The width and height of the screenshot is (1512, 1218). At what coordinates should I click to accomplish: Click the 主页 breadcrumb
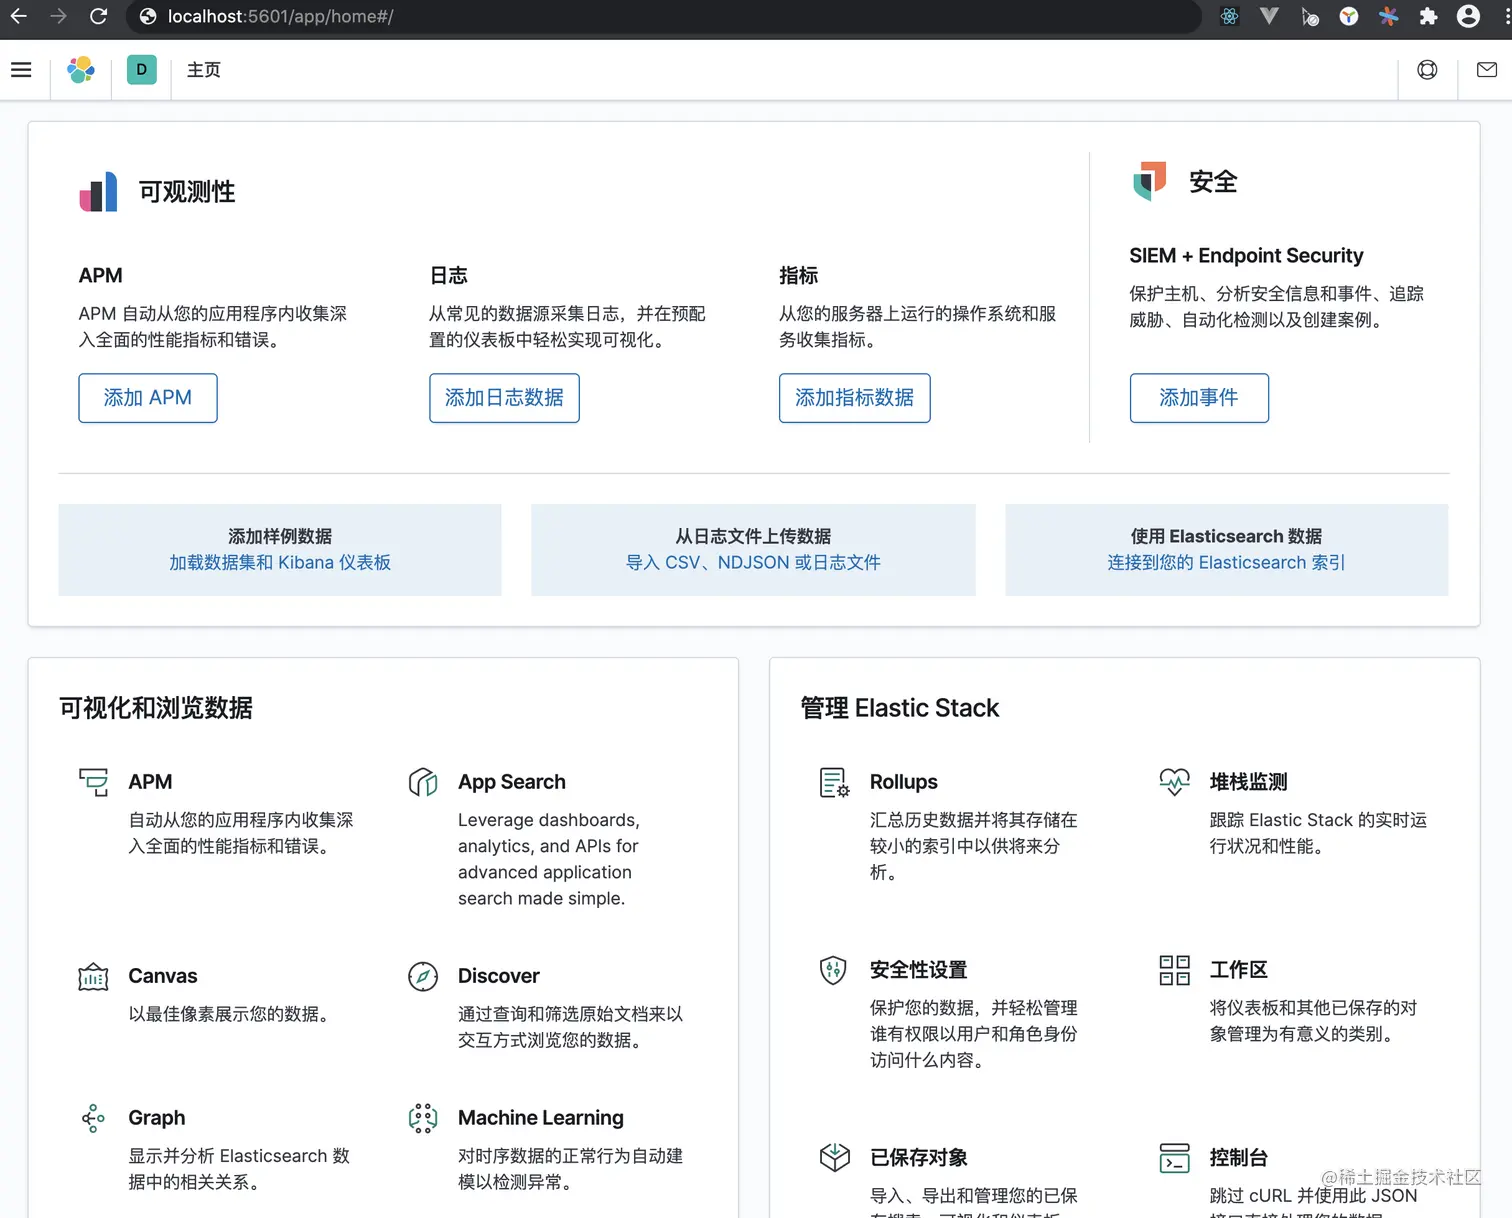coord(204,70)
